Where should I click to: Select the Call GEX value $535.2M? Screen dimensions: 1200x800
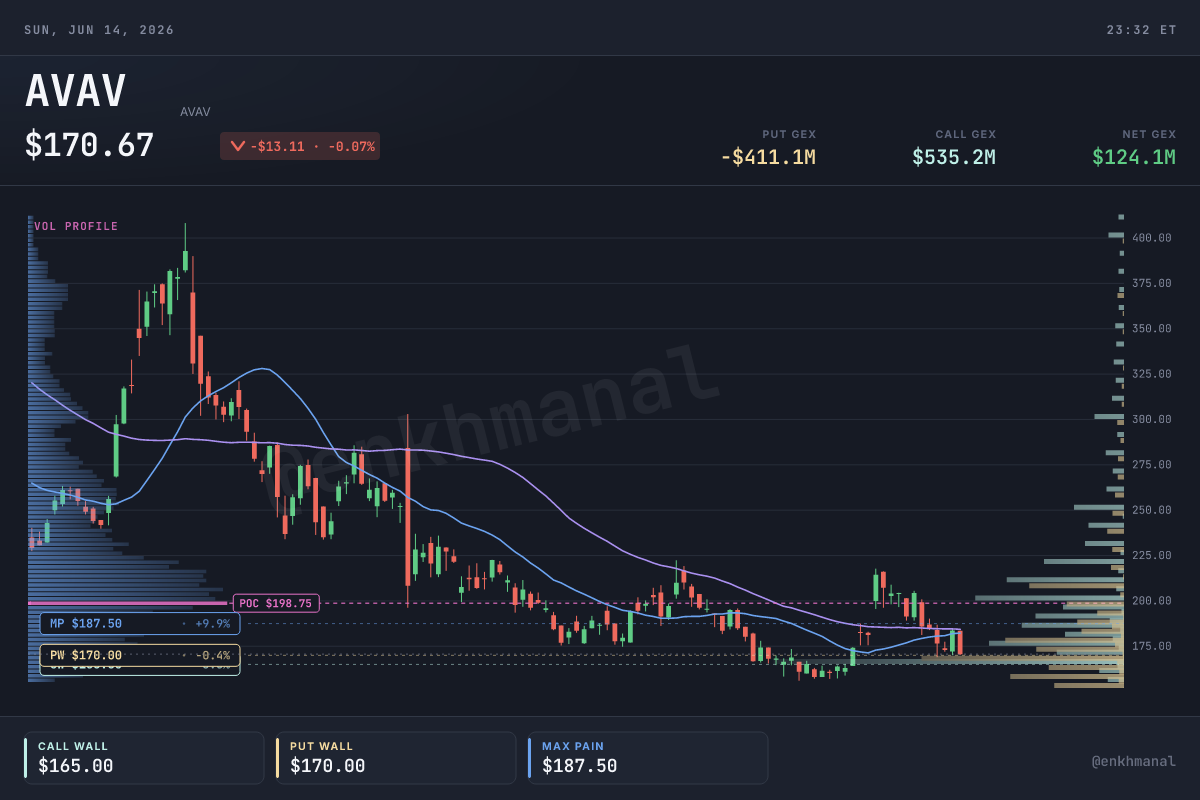tap(954, 157)
